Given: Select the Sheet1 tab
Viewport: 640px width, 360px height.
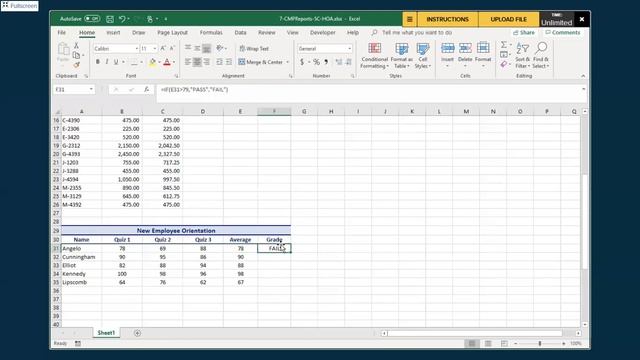Looking at the screenshot, I should click(106, 333).
